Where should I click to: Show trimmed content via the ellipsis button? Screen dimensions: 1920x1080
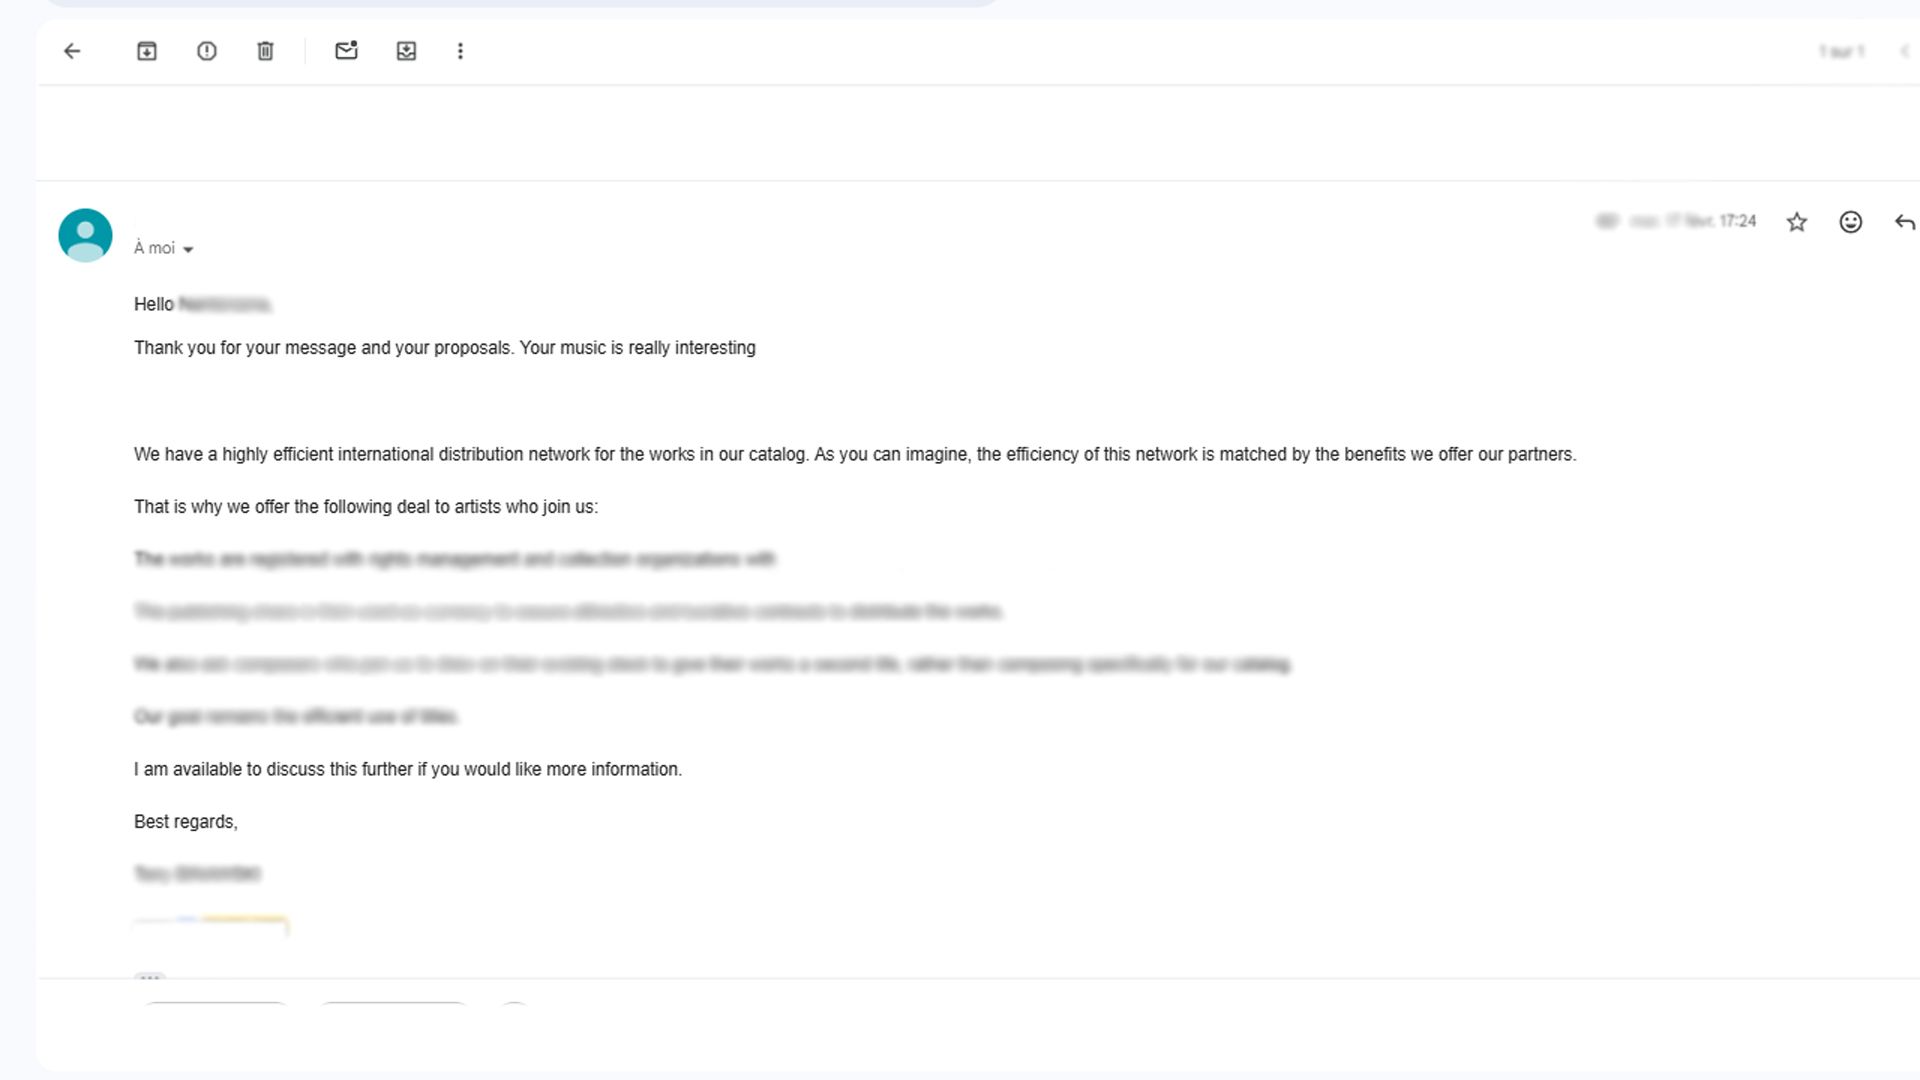pos(149,977)
